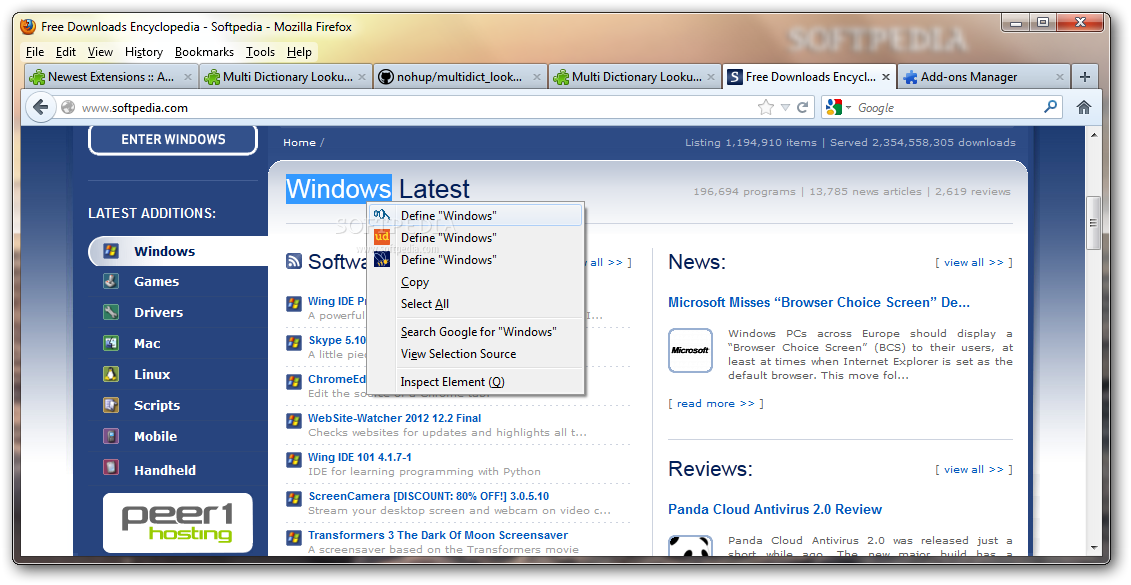1131x585 pixels.
Task: Click the Google search input field
Action: (x=948, y=107)
